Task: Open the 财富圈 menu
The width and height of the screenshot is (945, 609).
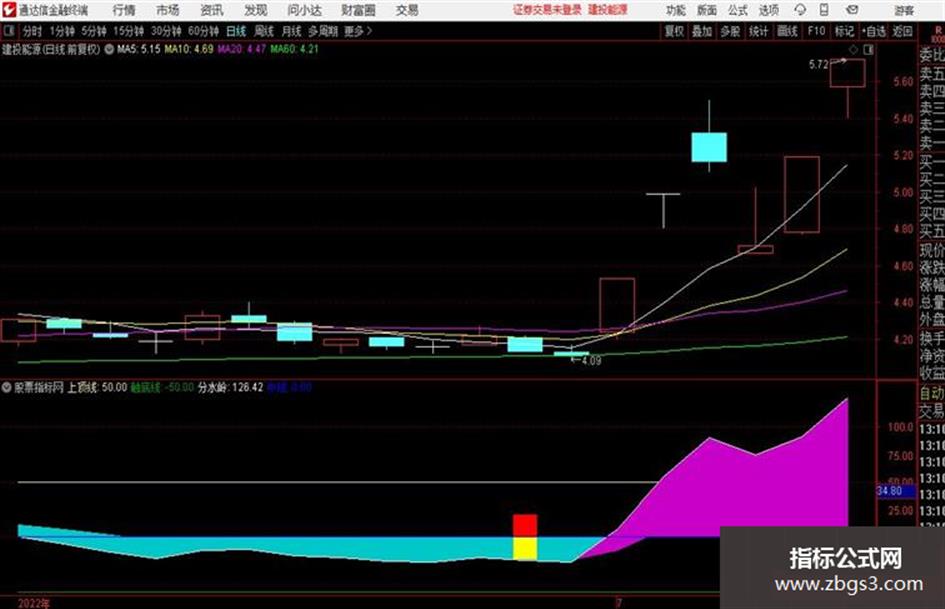Action: (x=358, y=10)
